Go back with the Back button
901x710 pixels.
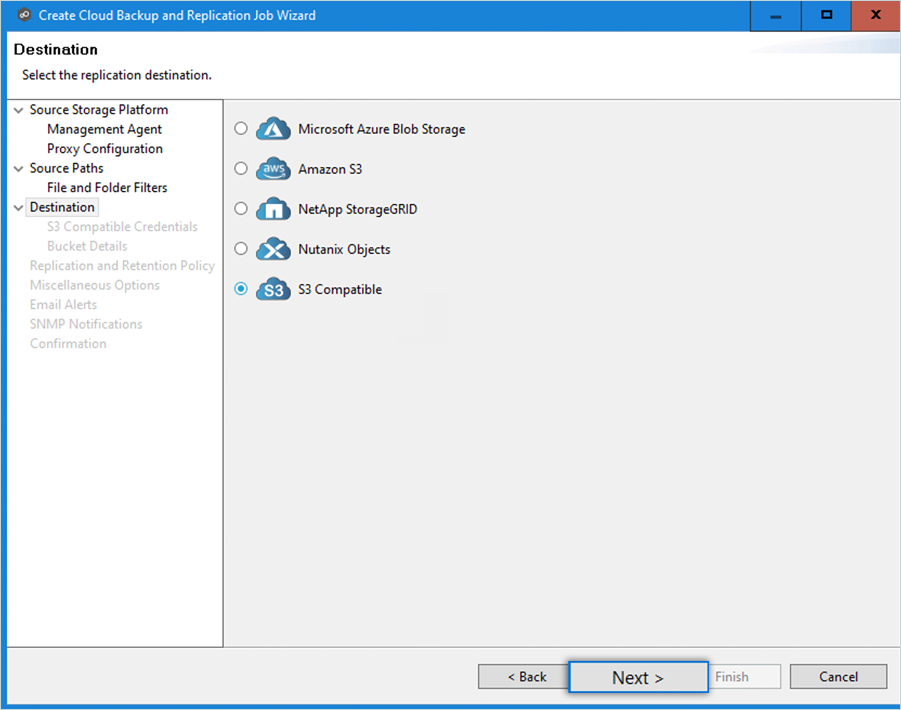coord(523,677)
